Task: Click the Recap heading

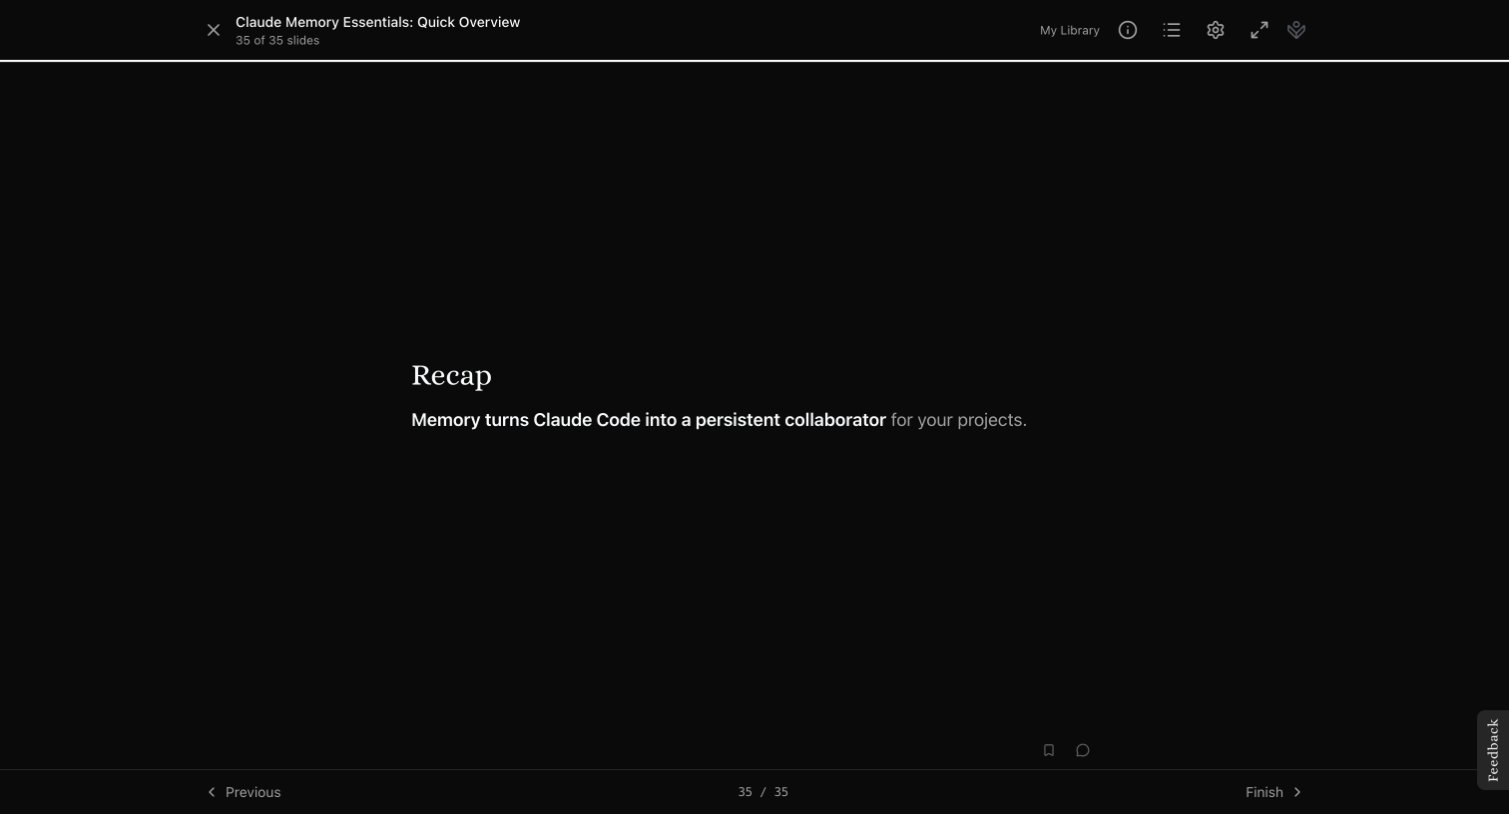Action: (451, 375)
